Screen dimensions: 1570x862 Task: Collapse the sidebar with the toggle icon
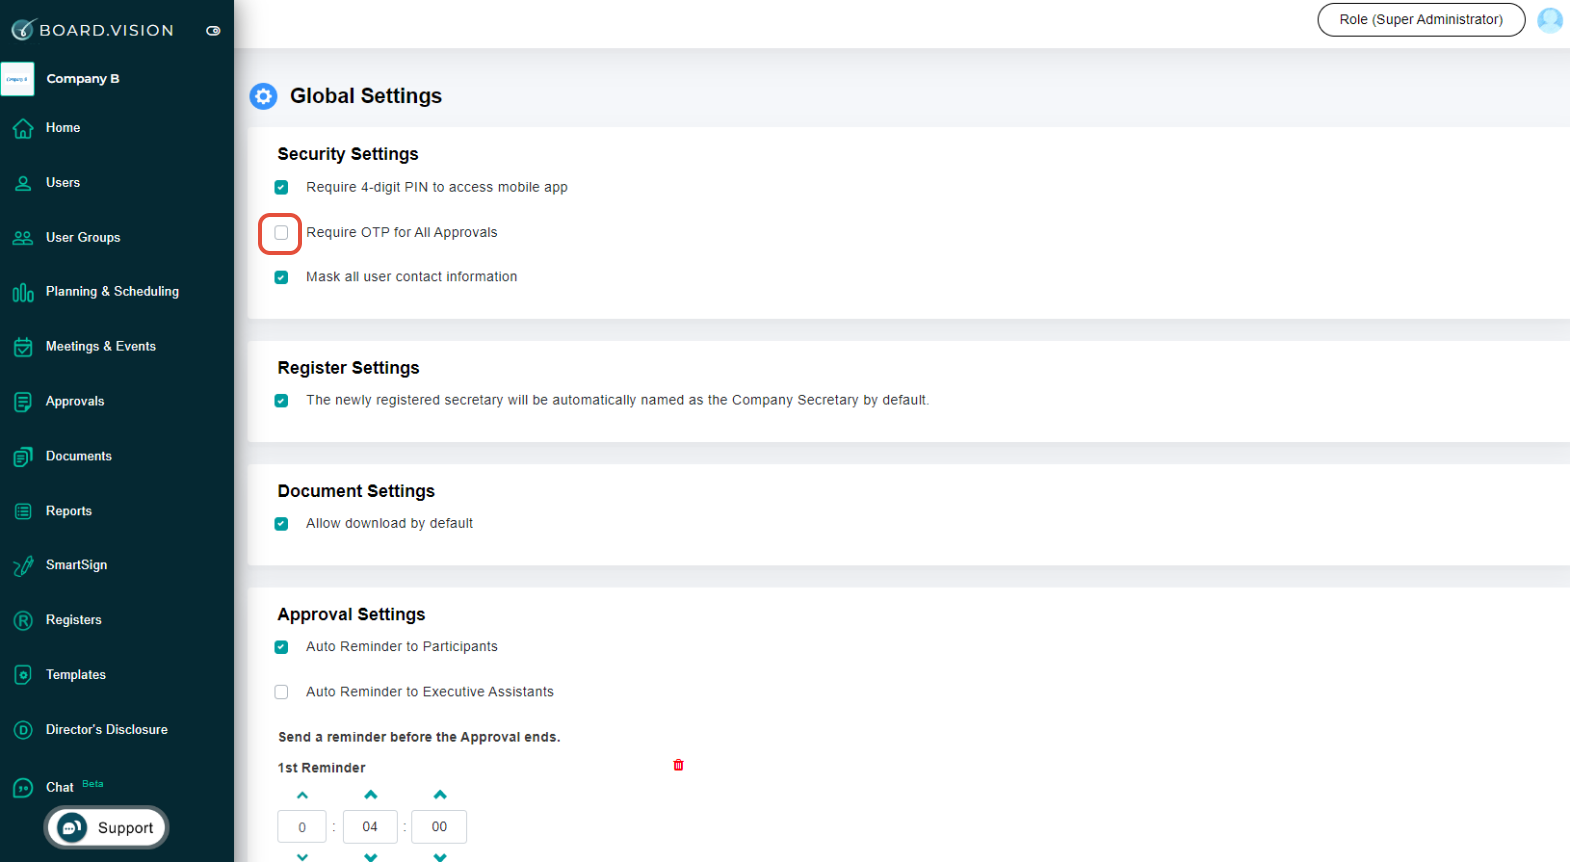coord(213,31)
